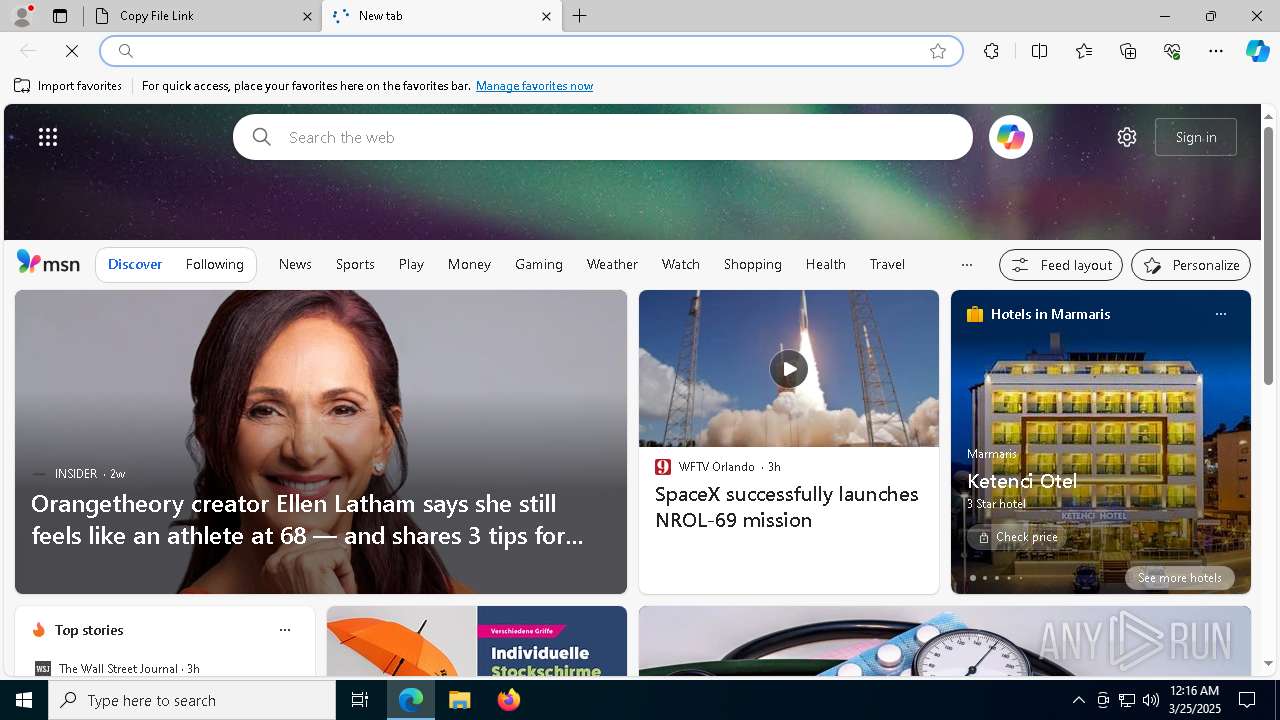Viewport: 1280px width, 720px height.
Task: Open the Weather category
Action: (612, 264)
